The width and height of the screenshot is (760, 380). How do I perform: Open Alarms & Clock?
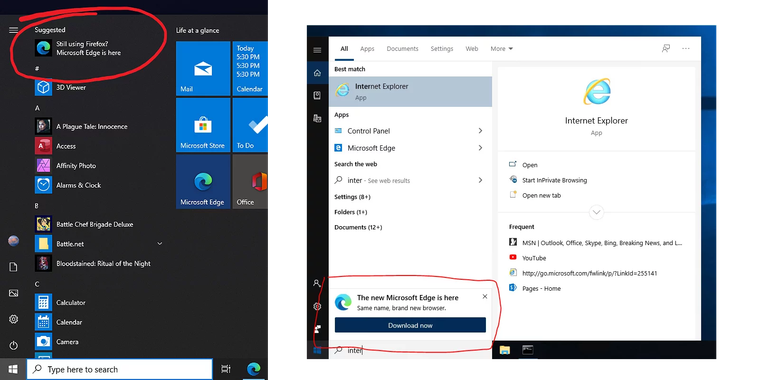[x=68, y=185]
